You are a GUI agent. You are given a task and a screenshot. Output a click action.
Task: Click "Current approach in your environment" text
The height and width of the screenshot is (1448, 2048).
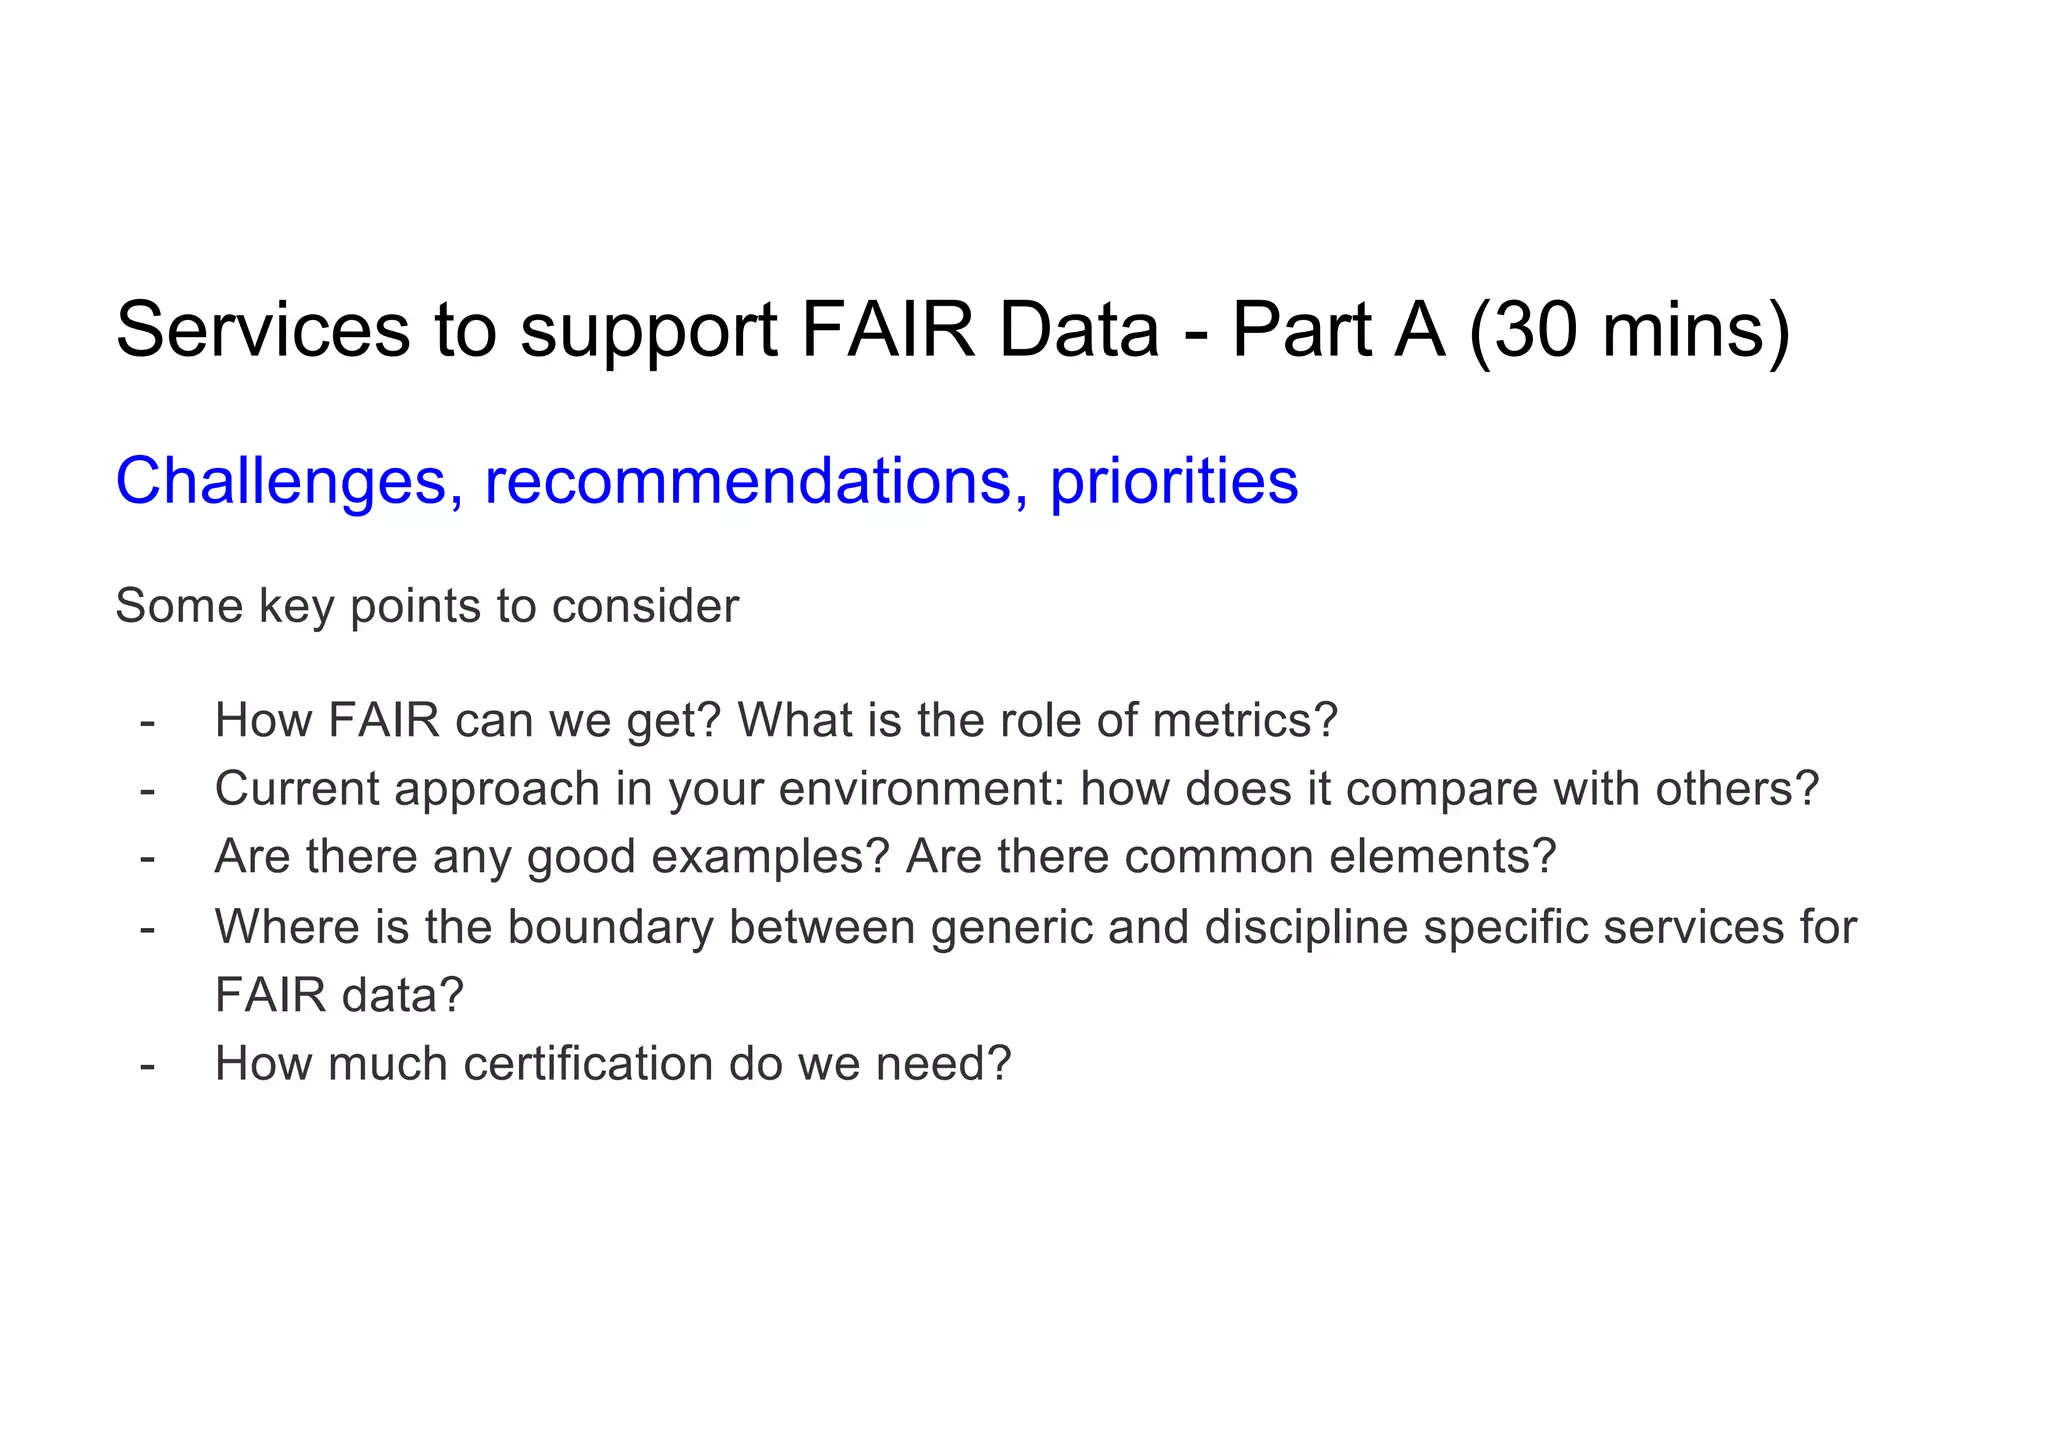click(640, 789)
